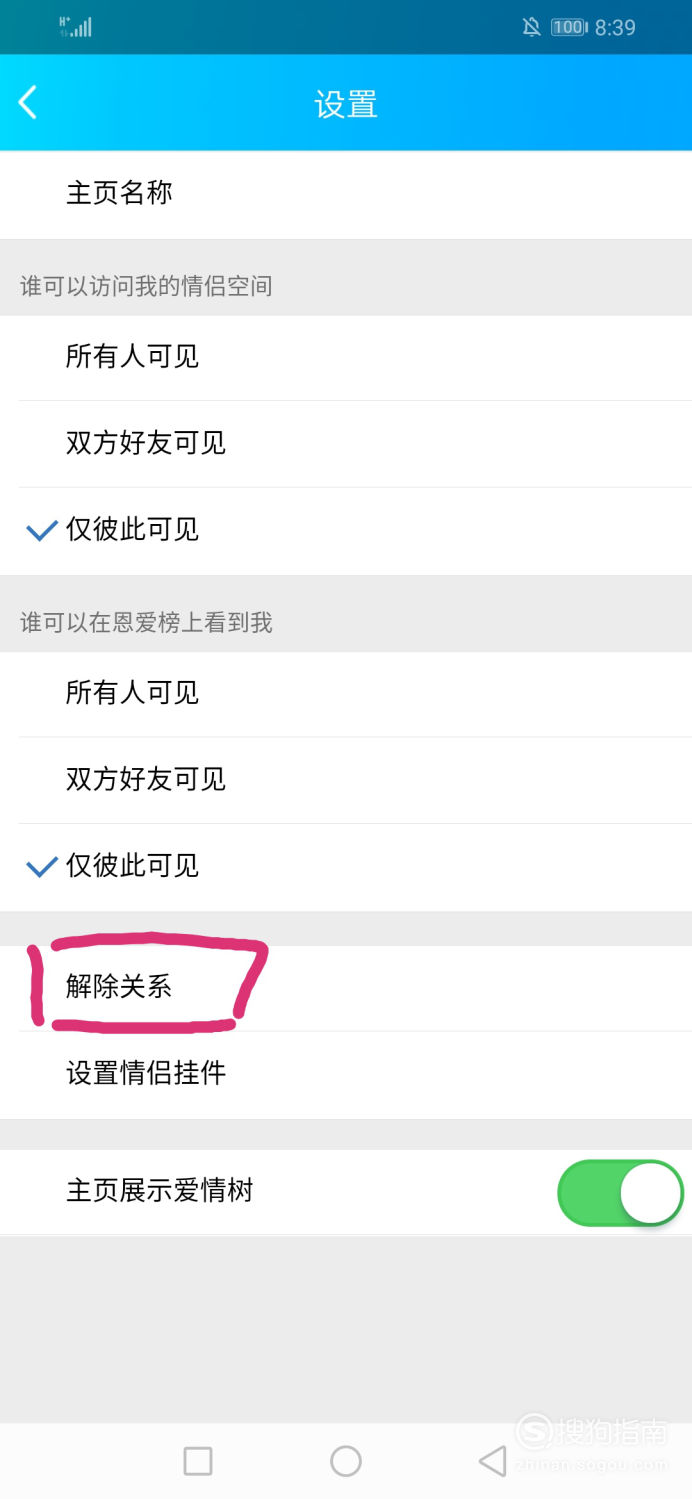Tap the signal strength bars icon
This screenshot has width=692, height=1499.
click(x=76, y=27)
